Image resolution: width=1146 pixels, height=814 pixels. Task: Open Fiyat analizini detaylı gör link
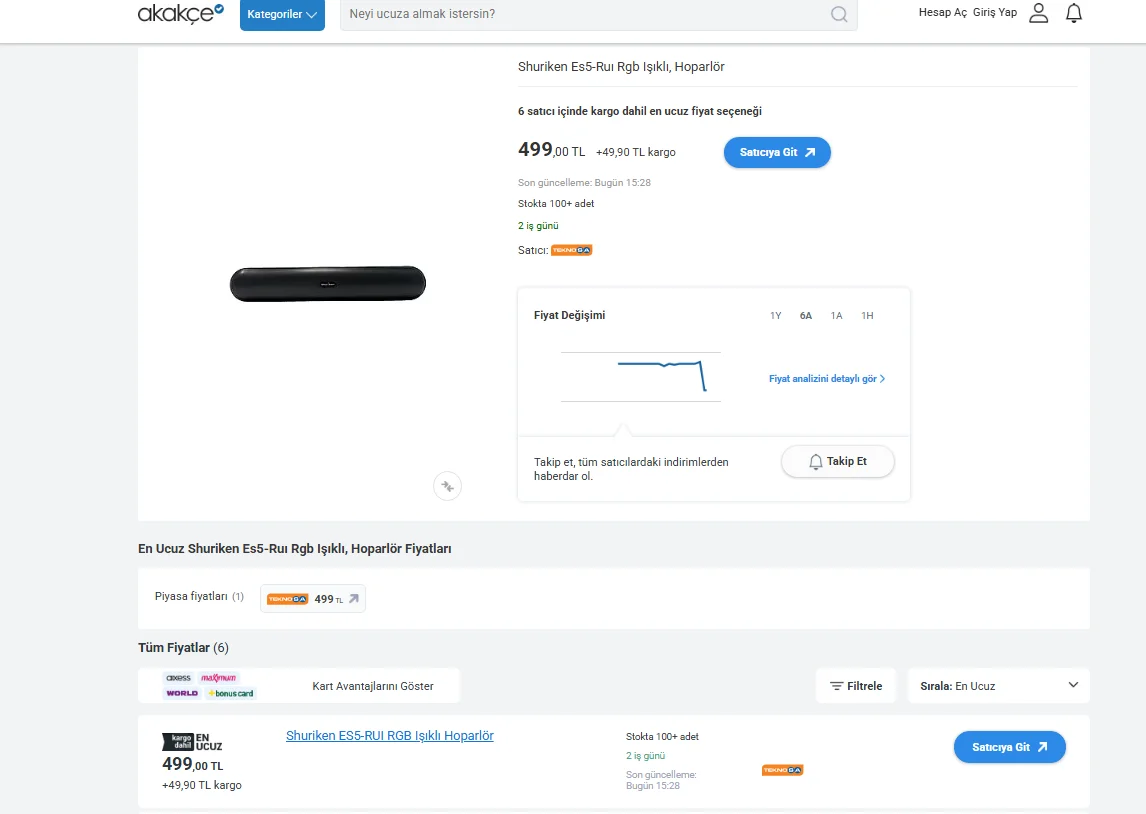point(827,379)
